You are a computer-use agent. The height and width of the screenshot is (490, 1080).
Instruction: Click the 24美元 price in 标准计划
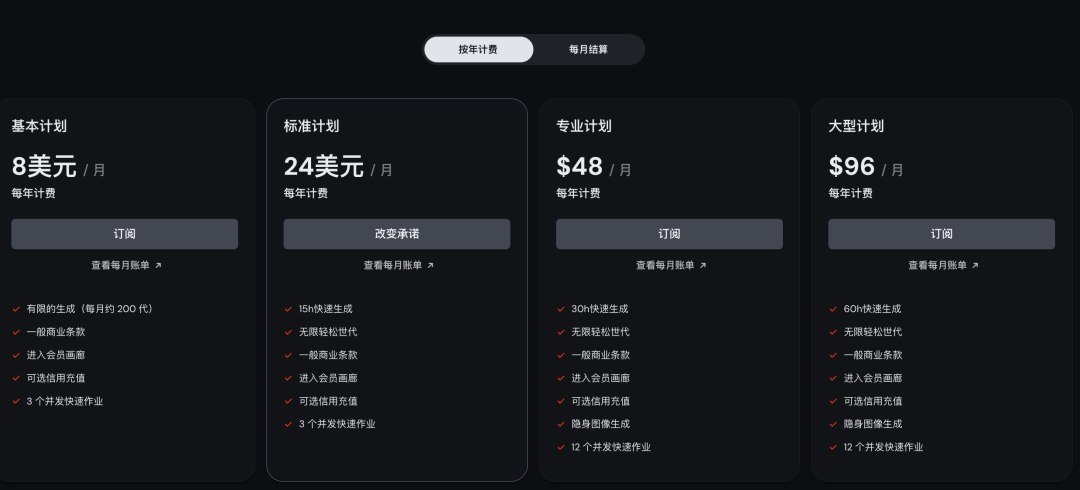(x=324, y=166)
